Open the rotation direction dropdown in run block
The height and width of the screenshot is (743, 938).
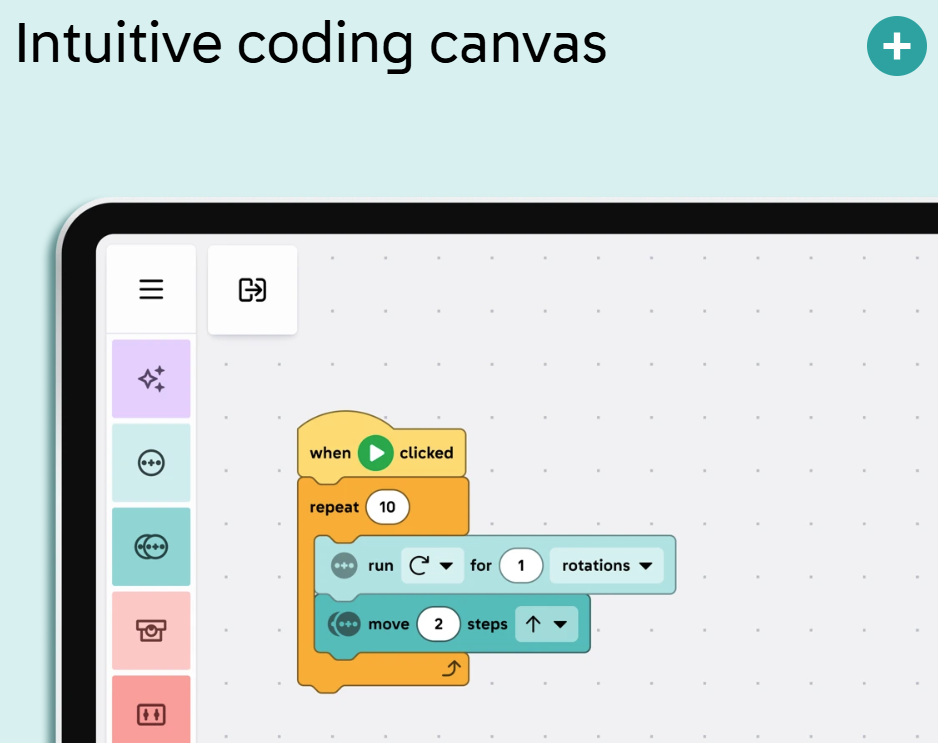[x=432, y=565]
